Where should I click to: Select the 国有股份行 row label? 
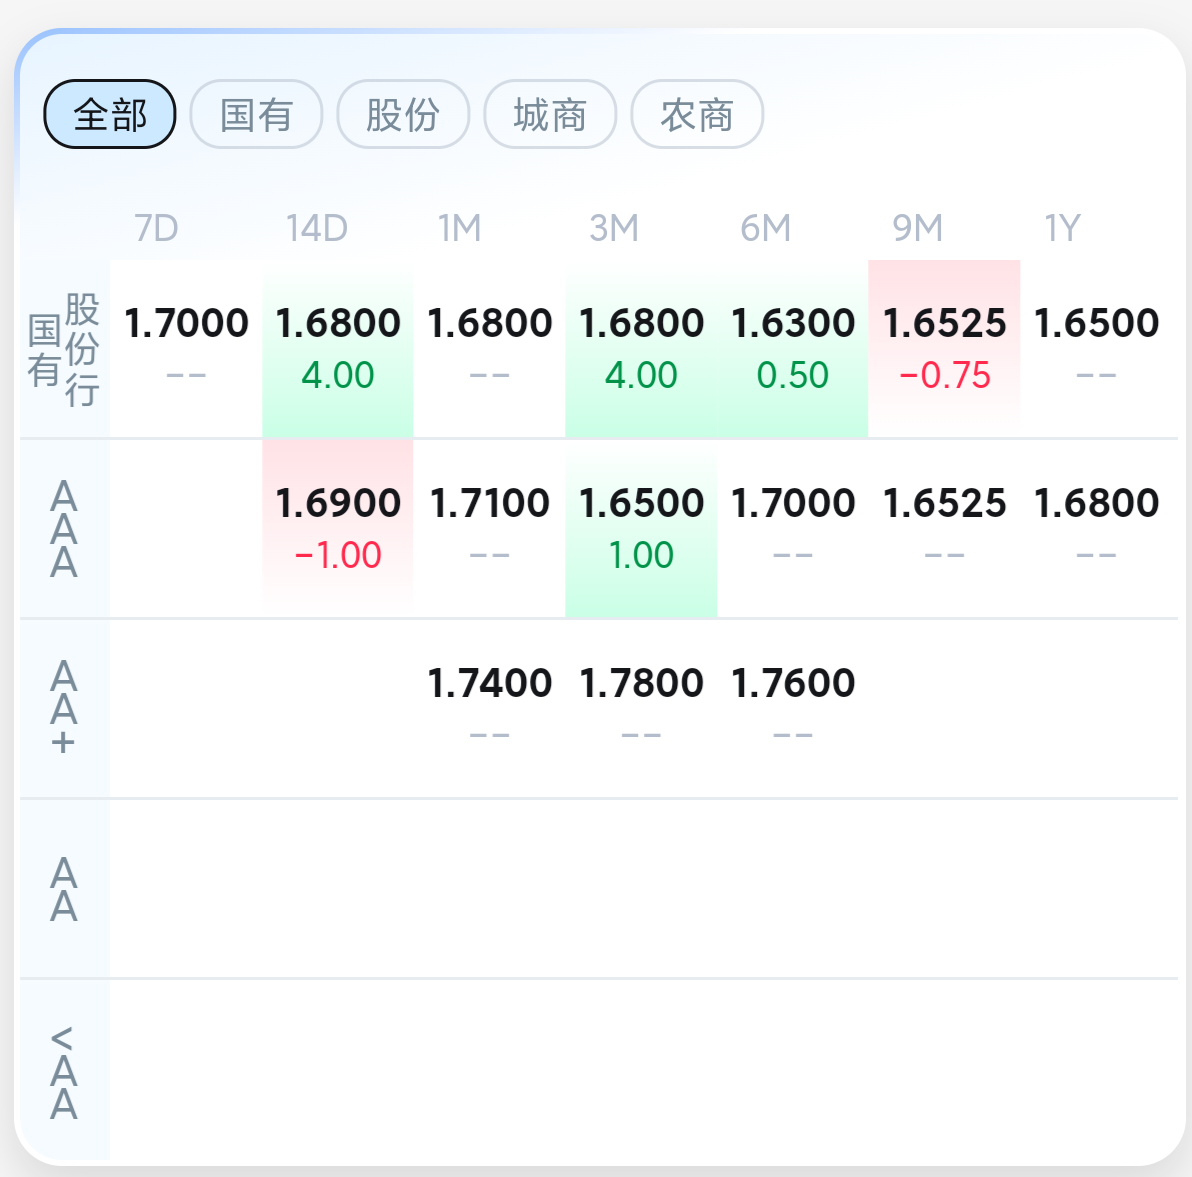65,350
